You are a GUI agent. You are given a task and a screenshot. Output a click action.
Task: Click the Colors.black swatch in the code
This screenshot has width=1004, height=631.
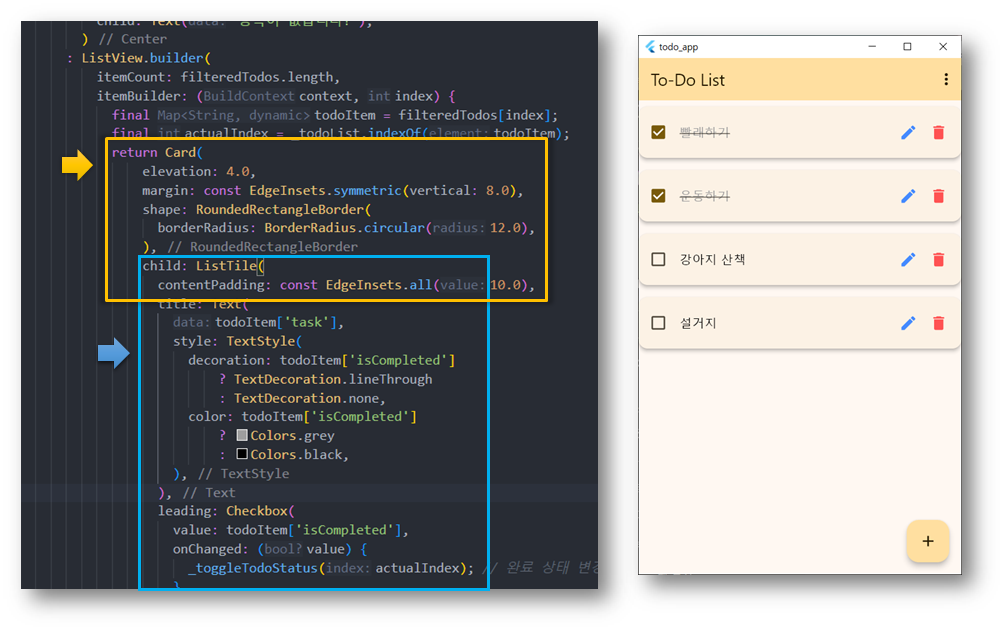[242, 454]
